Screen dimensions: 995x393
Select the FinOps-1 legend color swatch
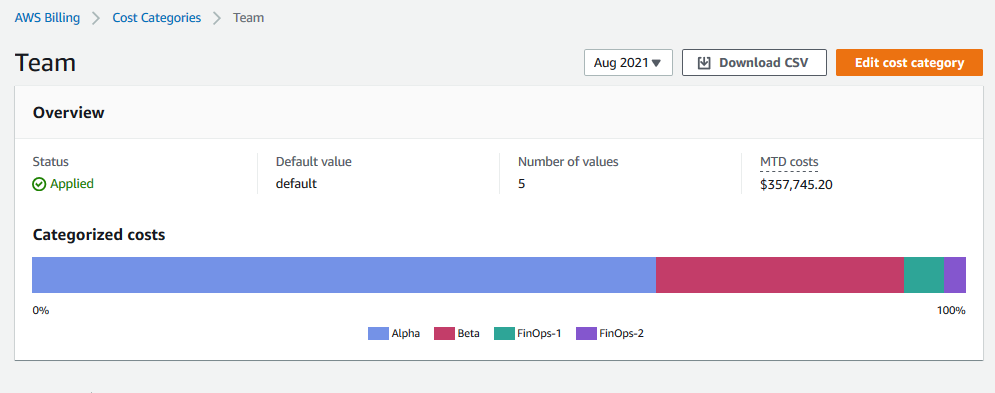(x=504, y=333)
